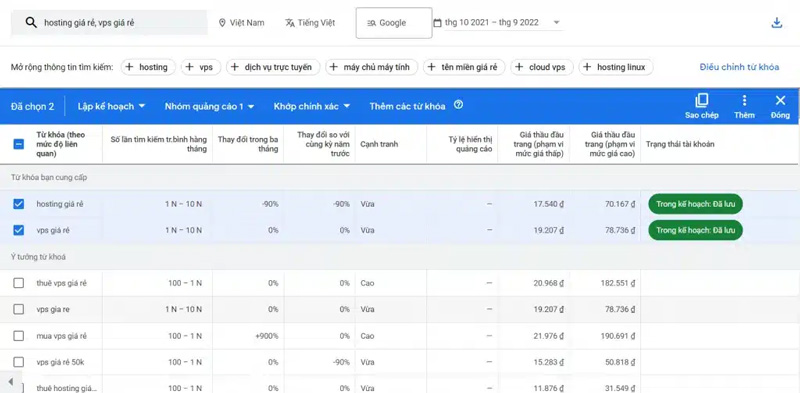The image size is (800, 393).
Task: Click the 'vps giá rẻ 50k' keyword
Action: click(61, 362)
